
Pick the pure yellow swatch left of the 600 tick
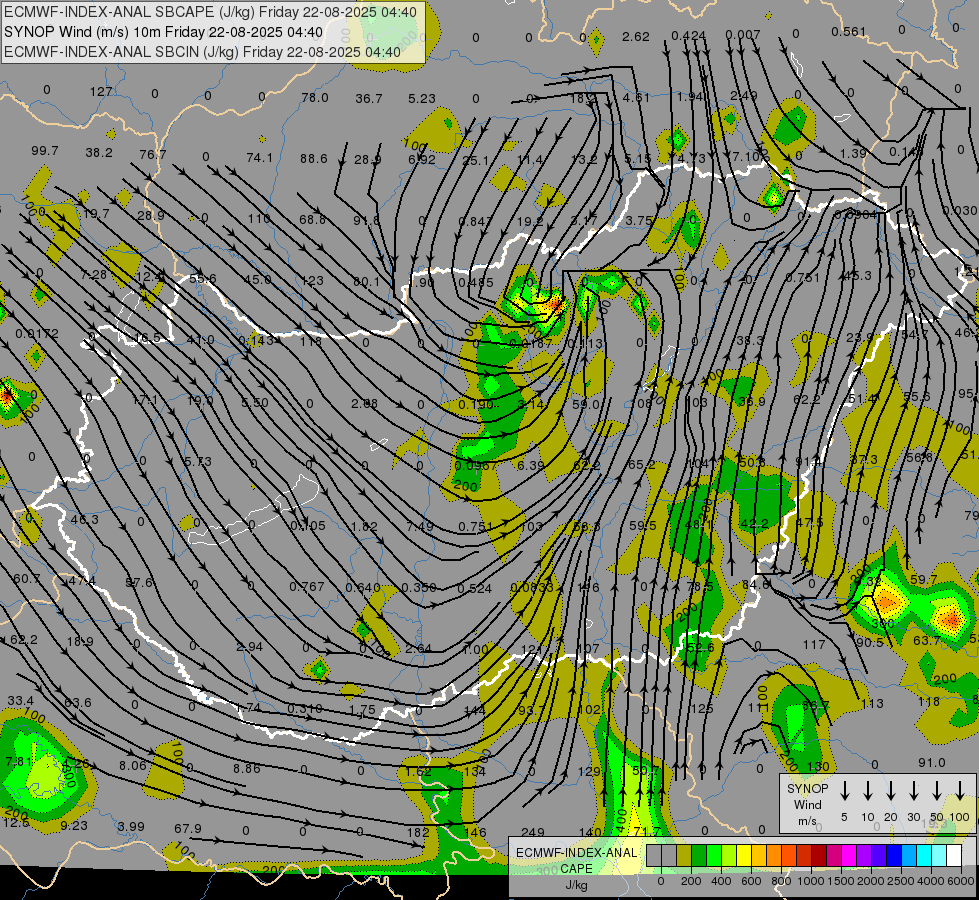point(744,855)
